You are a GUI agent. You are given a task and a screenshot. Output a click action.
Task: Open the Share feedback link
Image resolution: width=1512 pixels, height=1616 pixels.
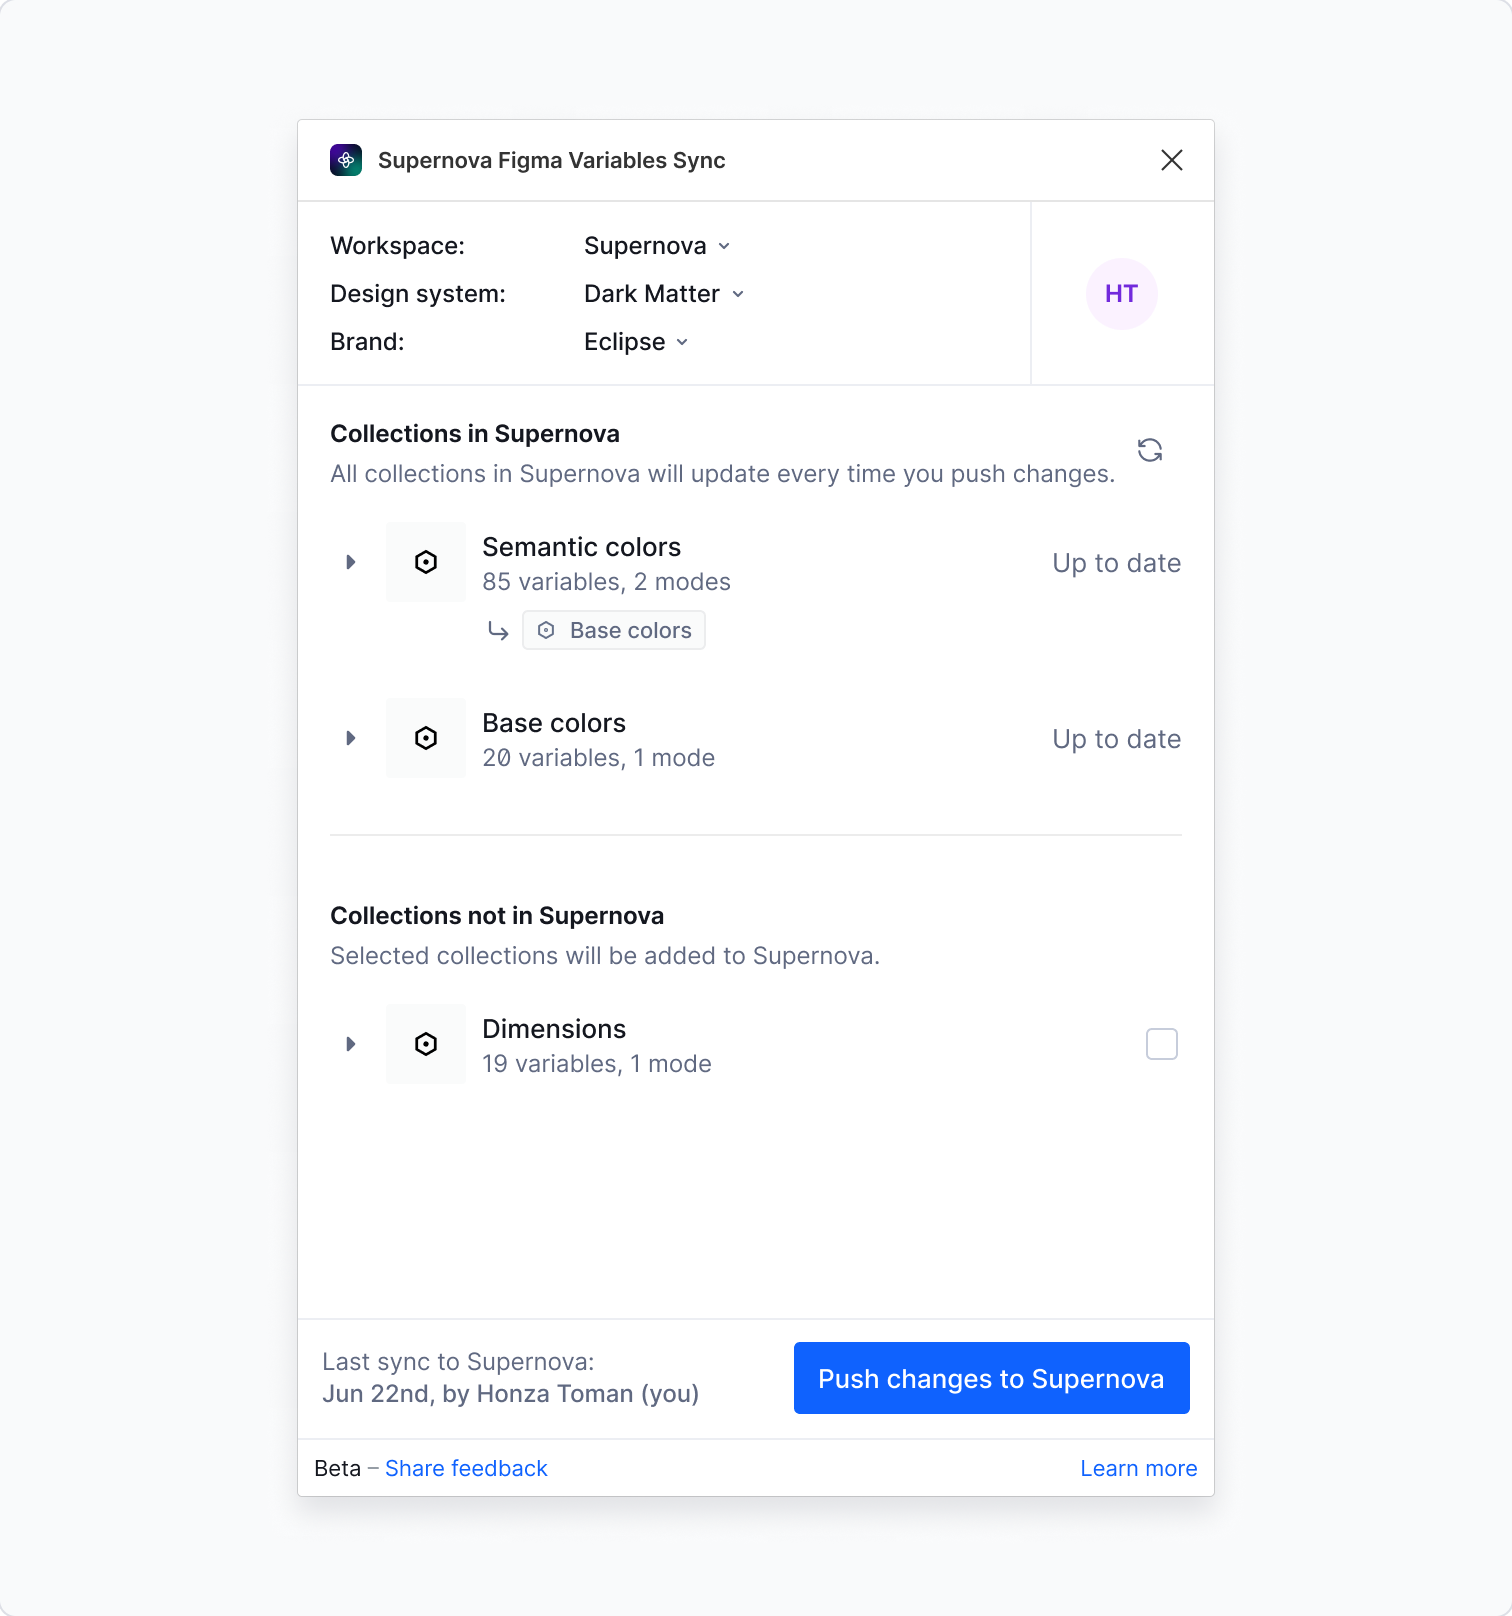coord(466,1468)
